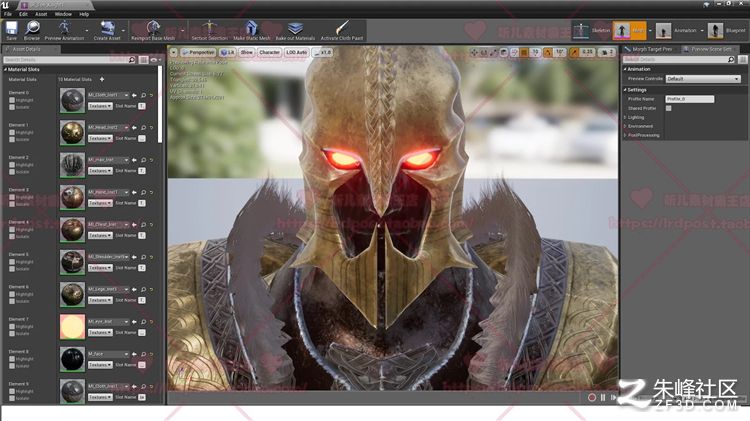750x421 pixels.
Task: Reset Element 2 material to default
Action: pos(152,160)
